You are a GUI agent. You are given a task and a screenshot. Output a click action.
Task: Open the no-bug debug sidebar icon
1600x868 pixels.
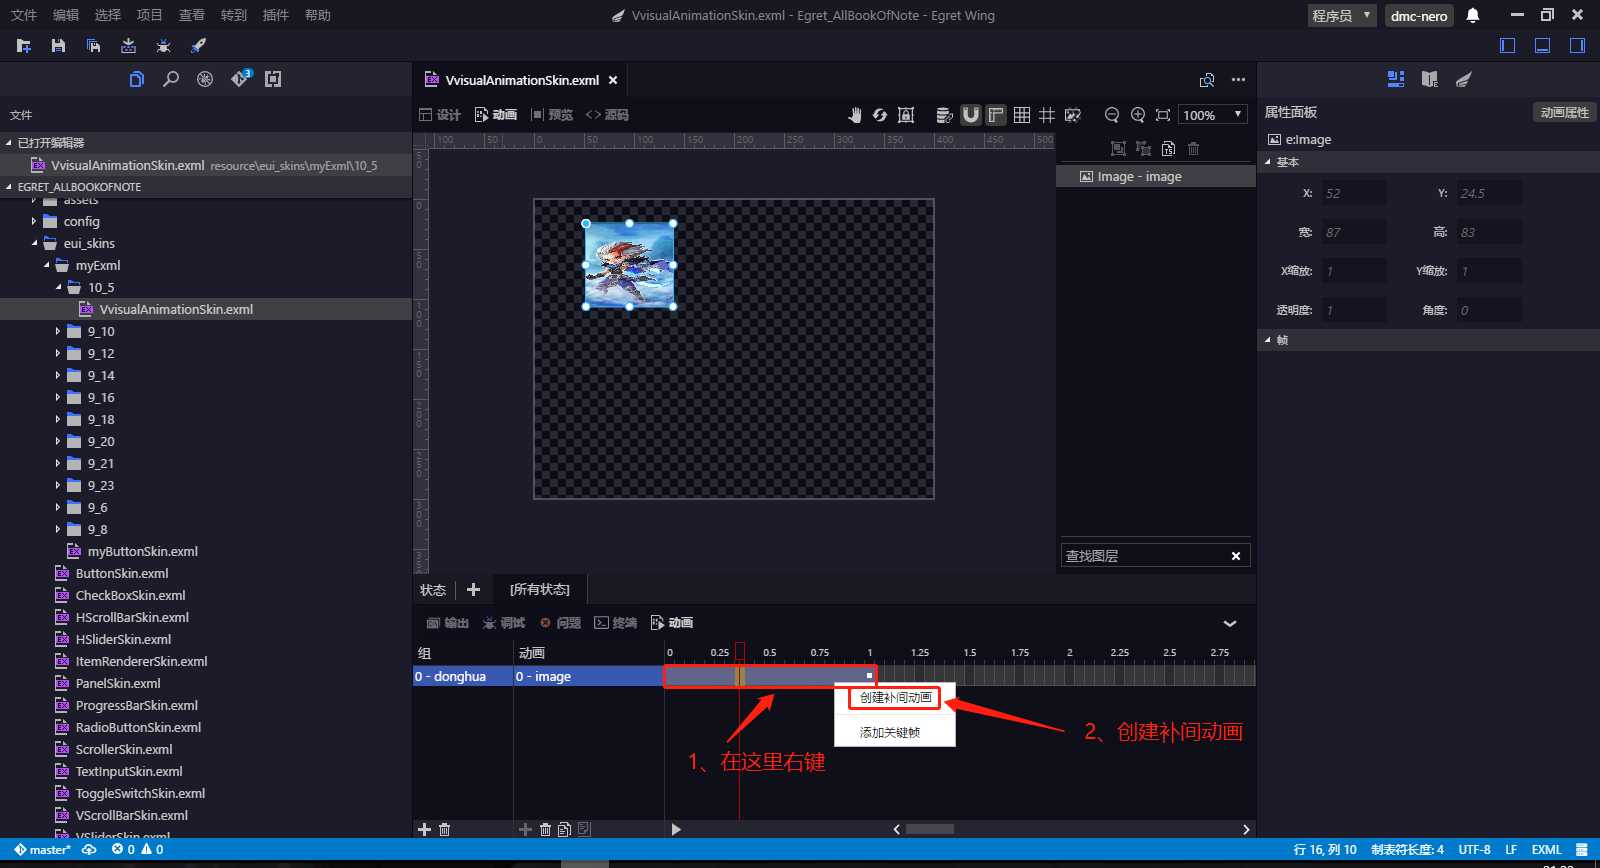[205, 79]
